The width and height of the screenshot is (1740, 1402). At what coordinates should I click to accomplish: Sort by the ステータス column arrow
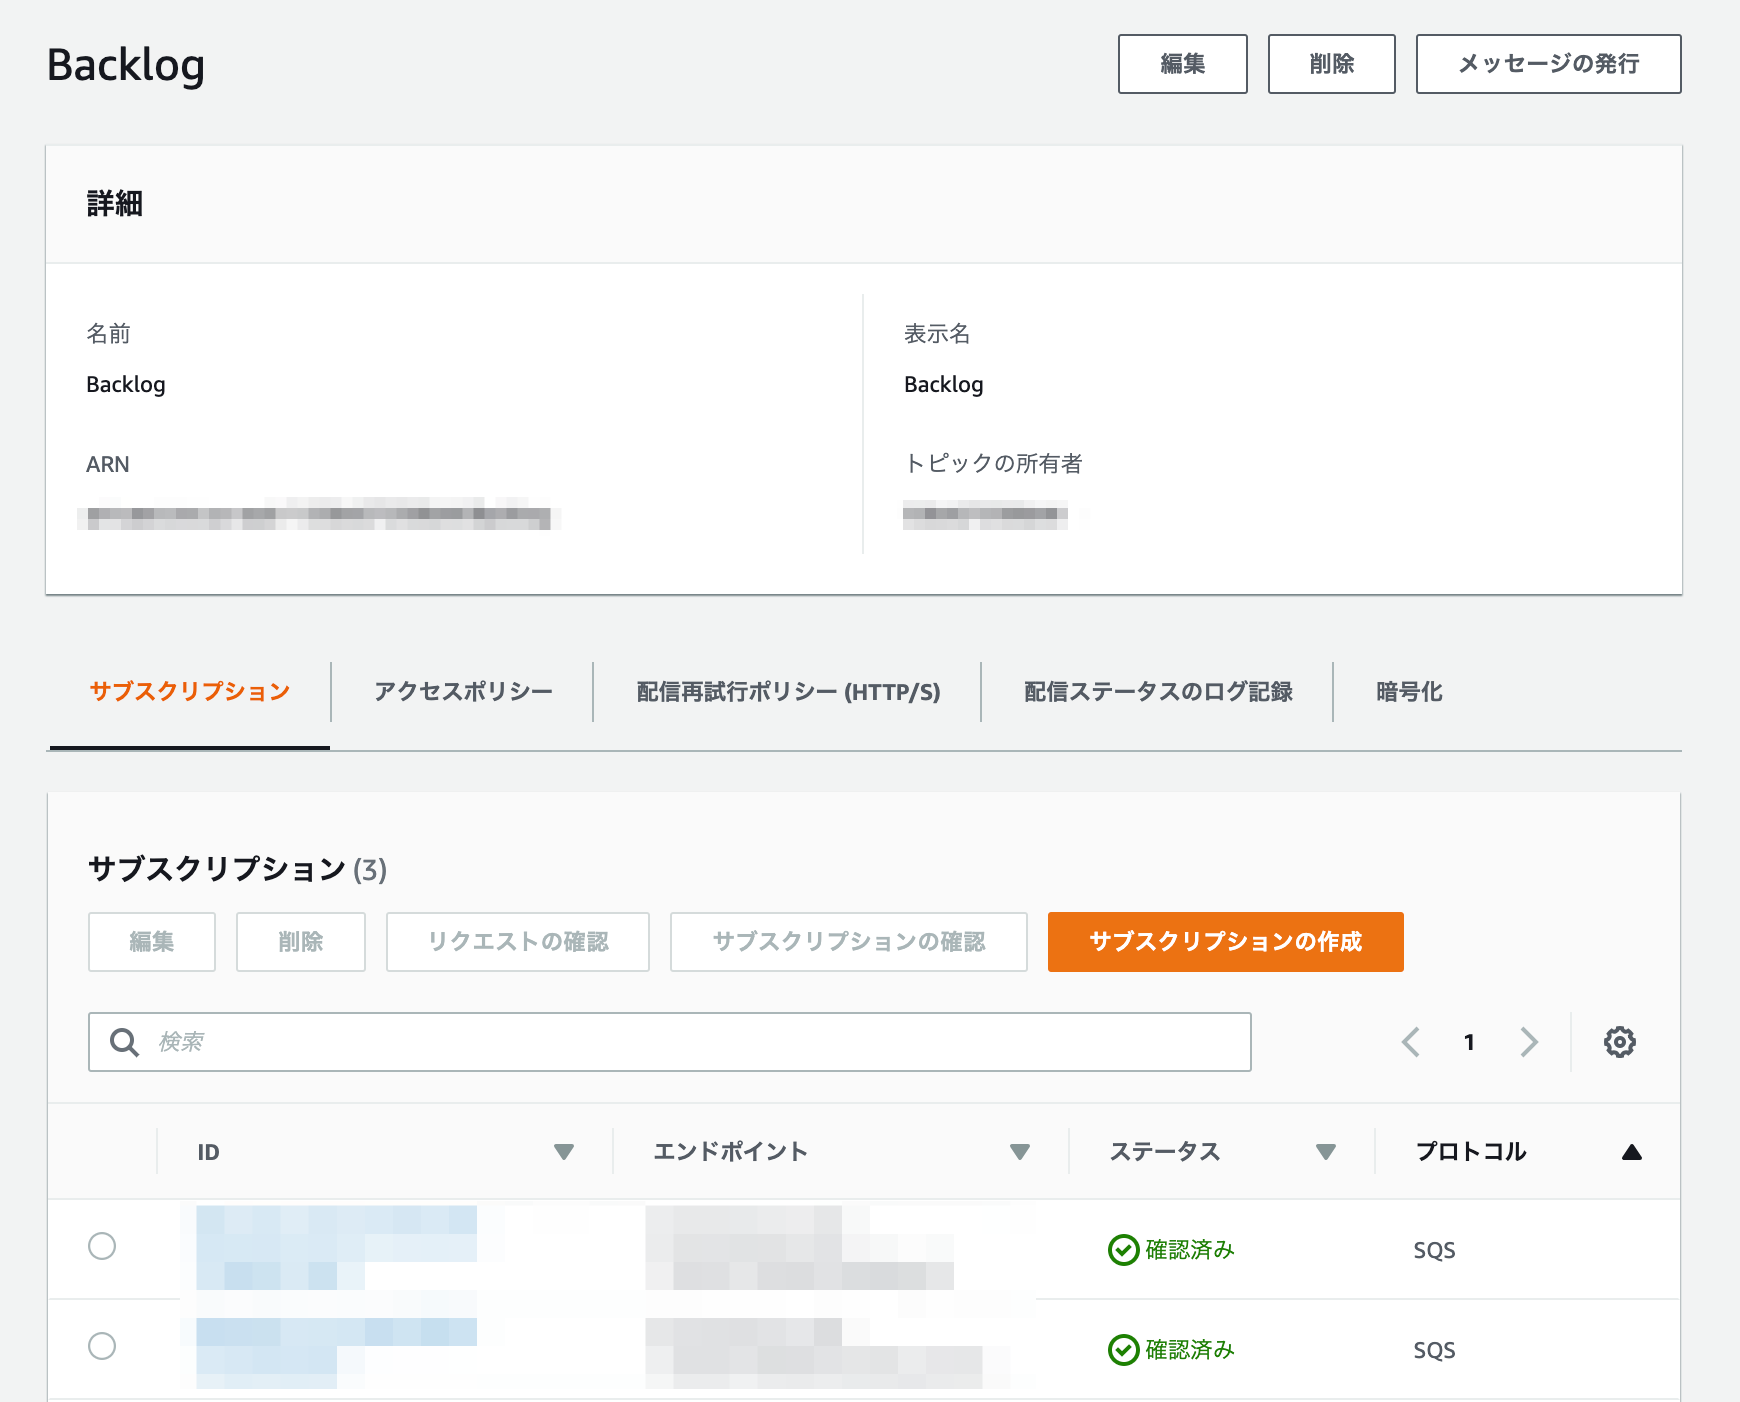pyautogui.click(x=1326, y=1152)
